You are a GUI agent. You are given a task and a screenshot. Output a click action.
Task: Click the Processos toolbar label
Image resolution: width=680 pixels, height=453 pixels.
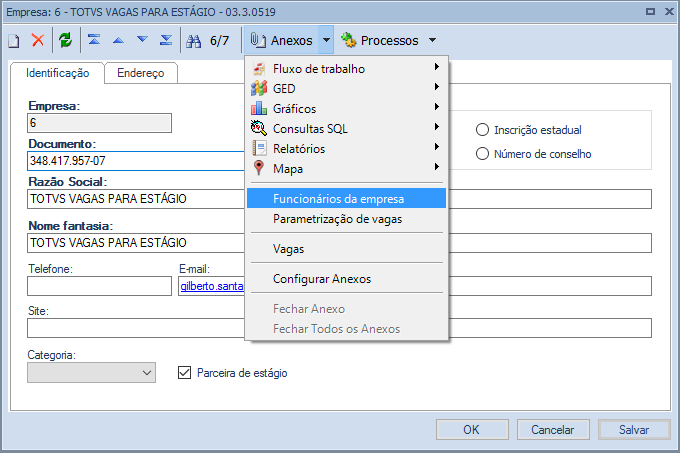click(389, 40)
